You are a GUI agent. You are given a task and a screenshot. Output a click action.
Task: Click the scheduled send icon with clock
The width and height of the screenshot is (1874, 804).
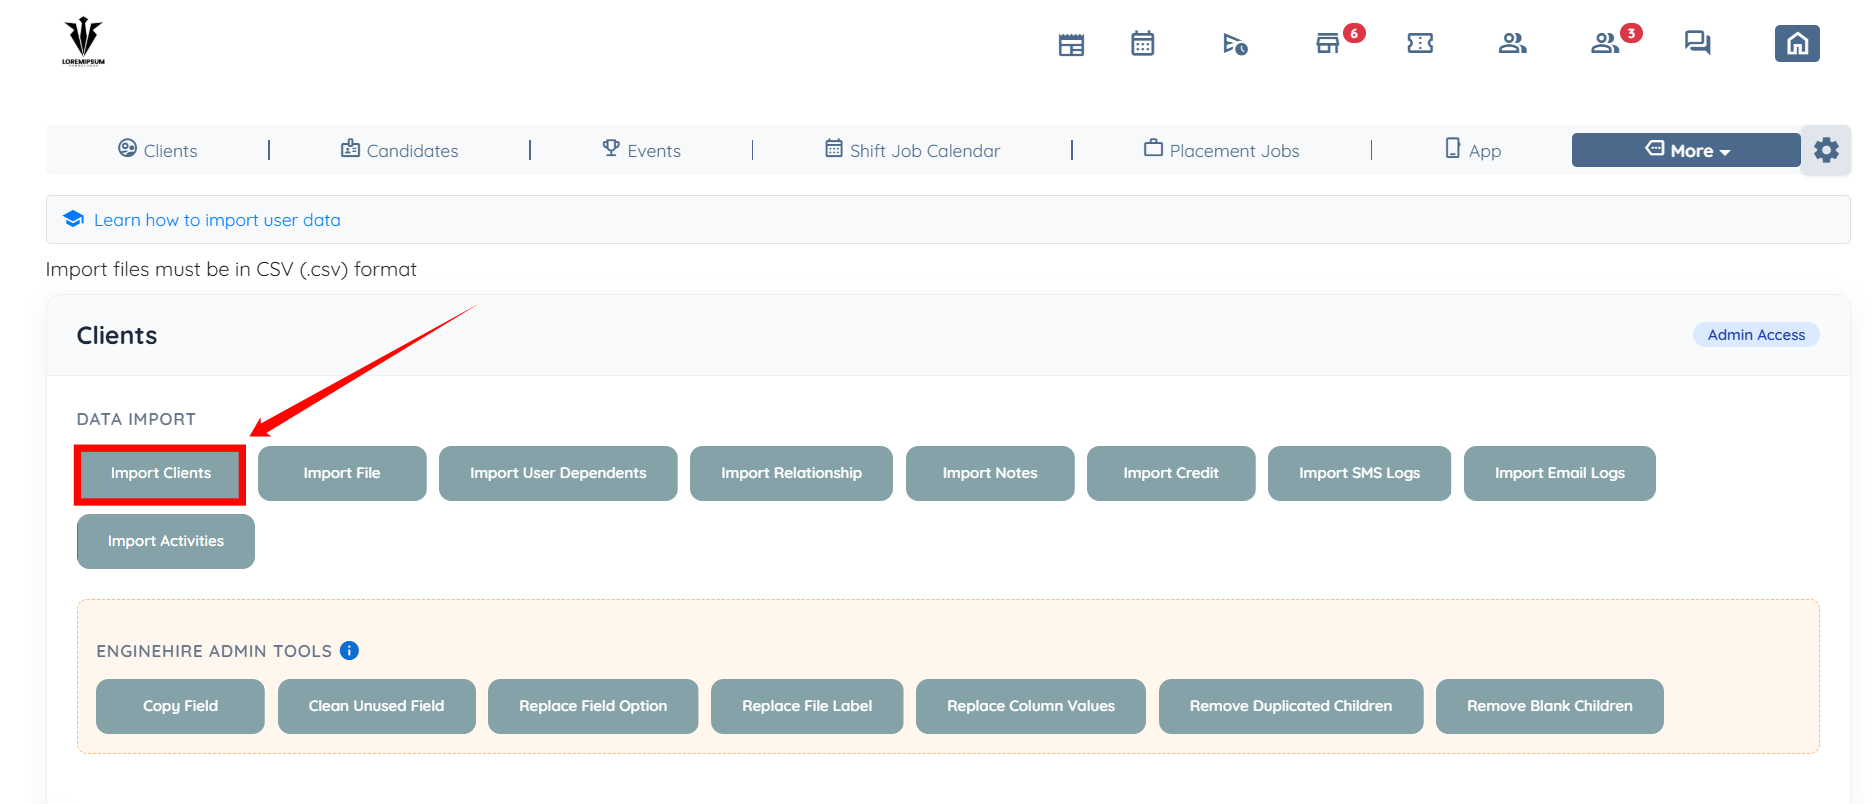[x=1235, y=44]
